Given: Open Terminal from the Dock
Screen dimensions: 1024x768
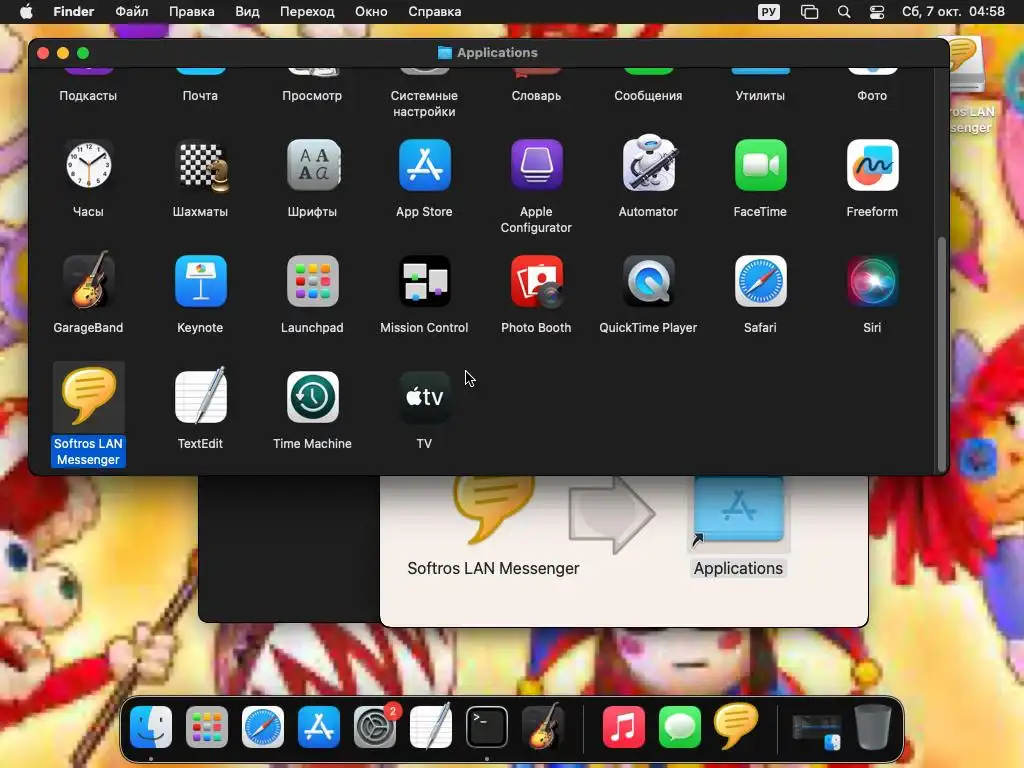Looking at the screenshot, I should coord(487,727).
